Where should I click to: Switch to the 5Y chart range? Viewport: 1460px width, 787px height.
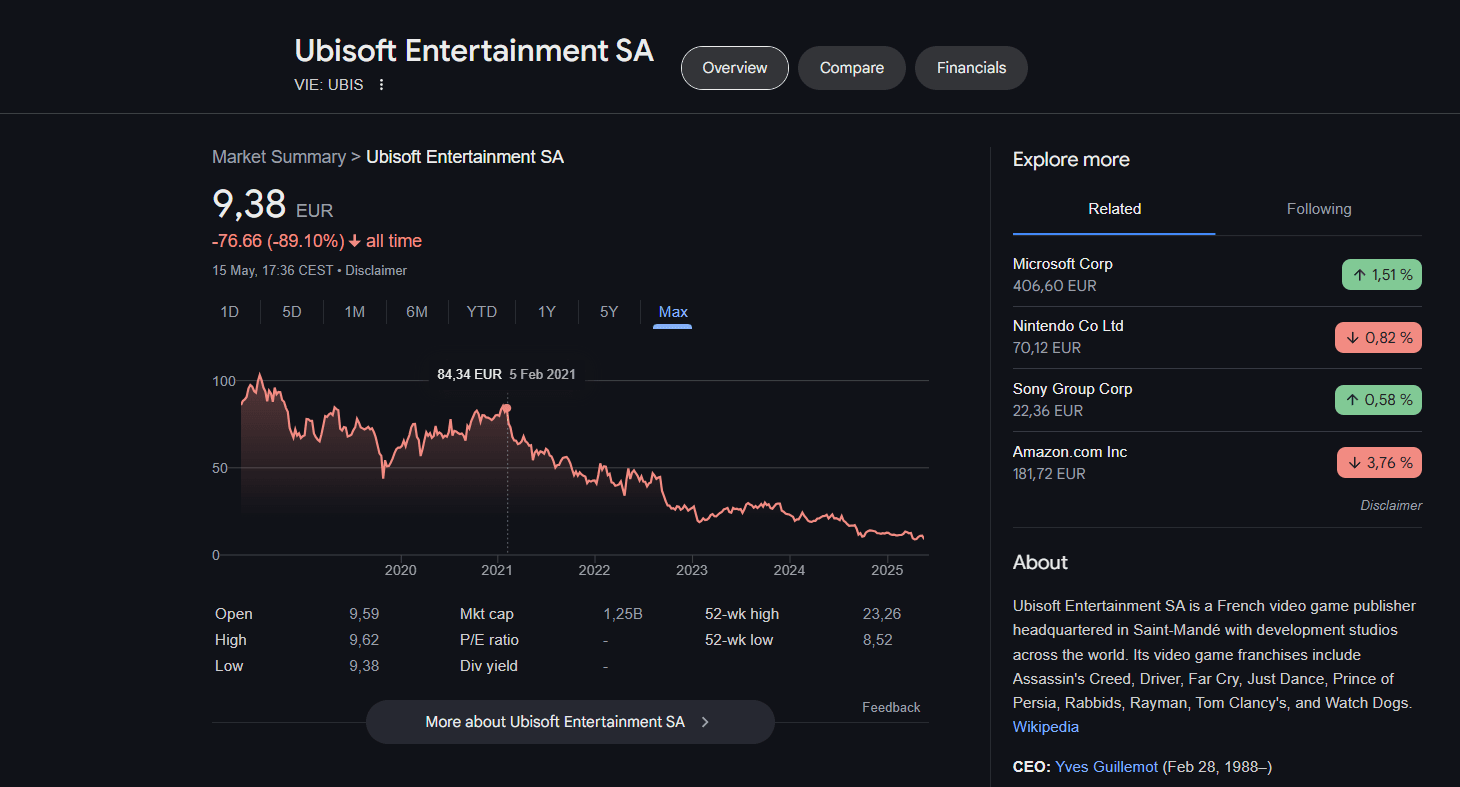pyautogui.click(x=609, y=312)
